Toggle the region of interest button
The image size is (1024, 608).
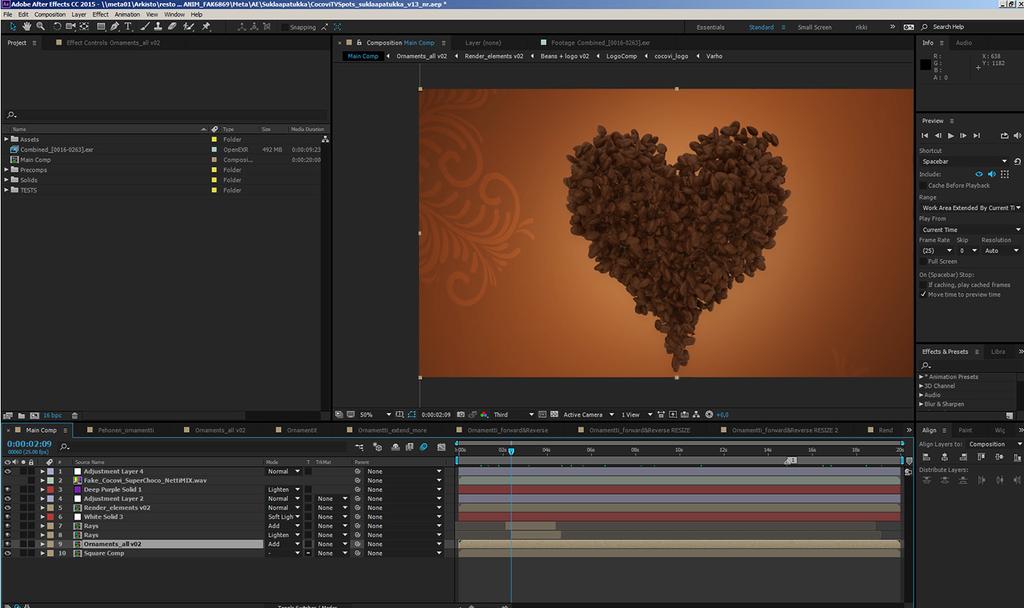click(542, 415)
